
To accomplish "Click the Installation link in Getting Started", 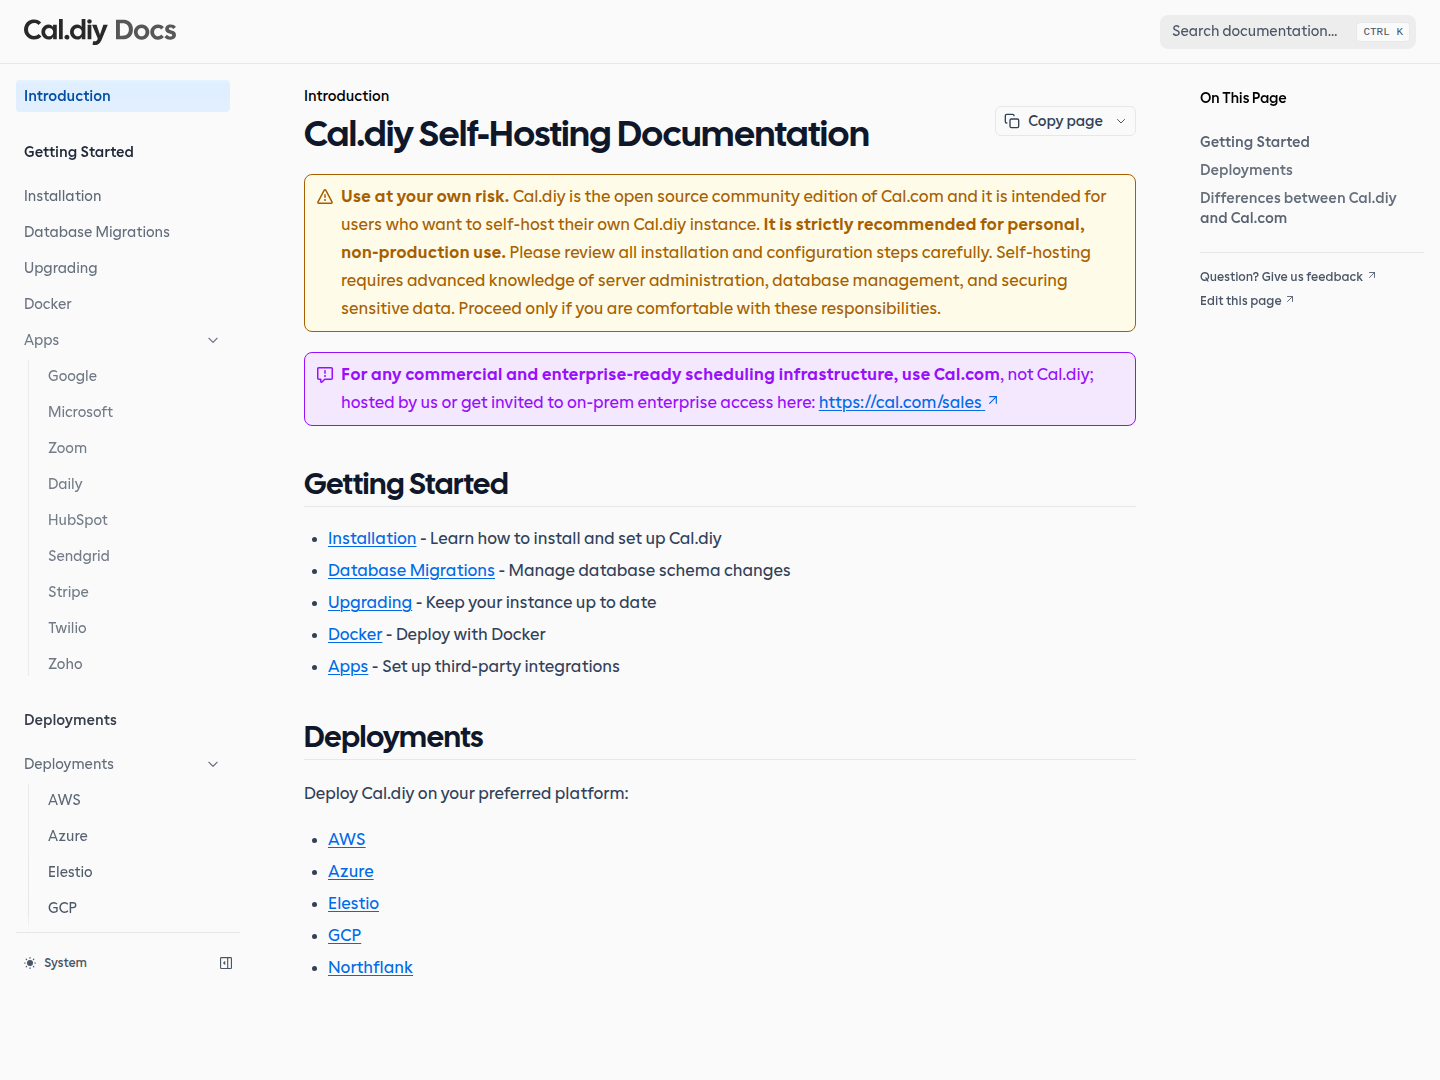I will [372, 538].
